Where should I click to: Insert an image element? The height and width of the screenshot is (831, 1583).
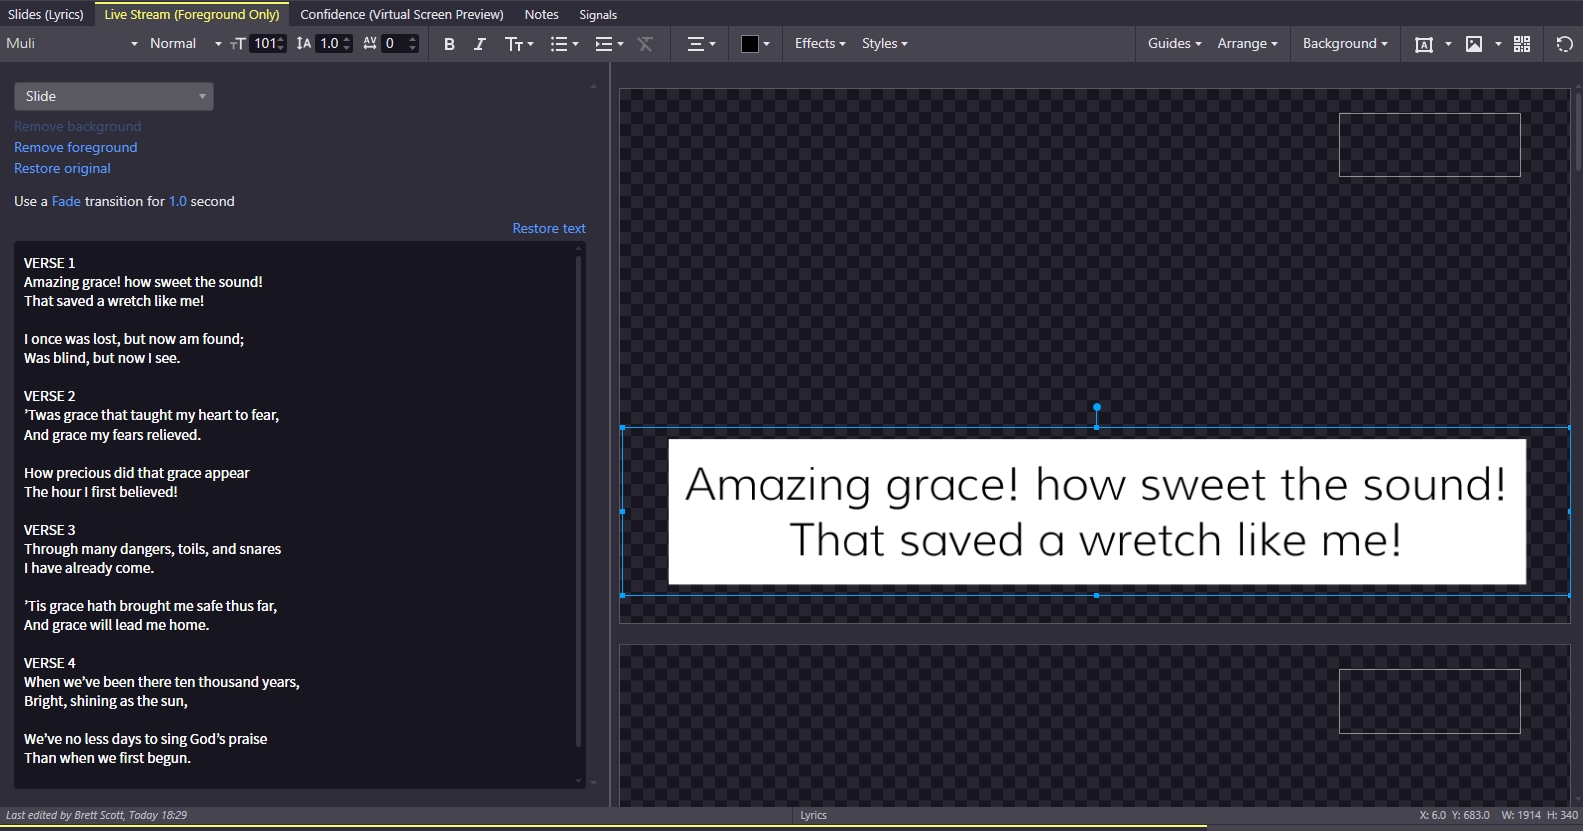pos(1474,44)
